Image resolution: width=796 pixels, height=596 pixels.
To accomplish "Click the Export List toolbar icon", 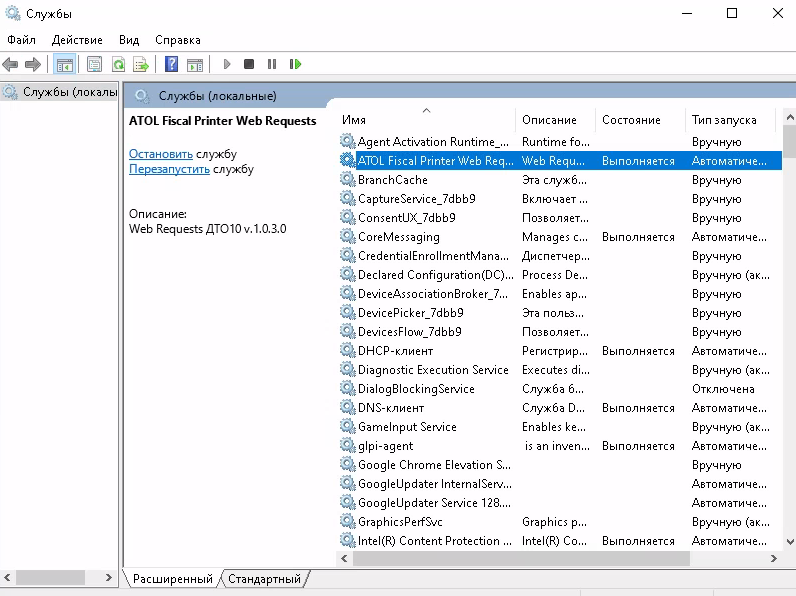I will [141, 64].
